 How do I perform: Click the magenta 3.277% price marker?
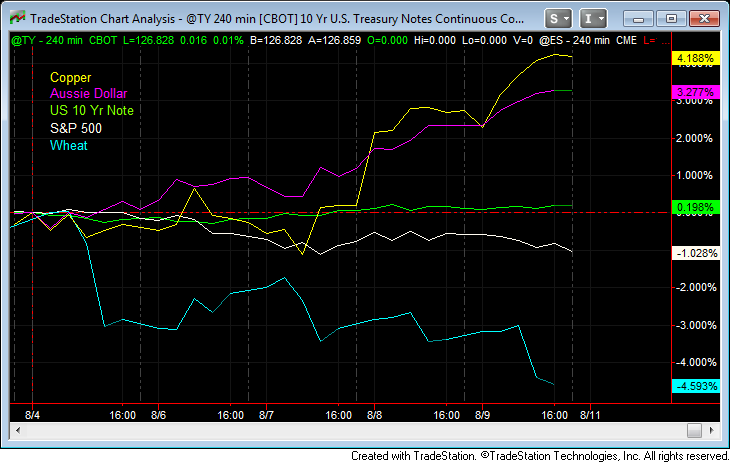tap(696, 92)
